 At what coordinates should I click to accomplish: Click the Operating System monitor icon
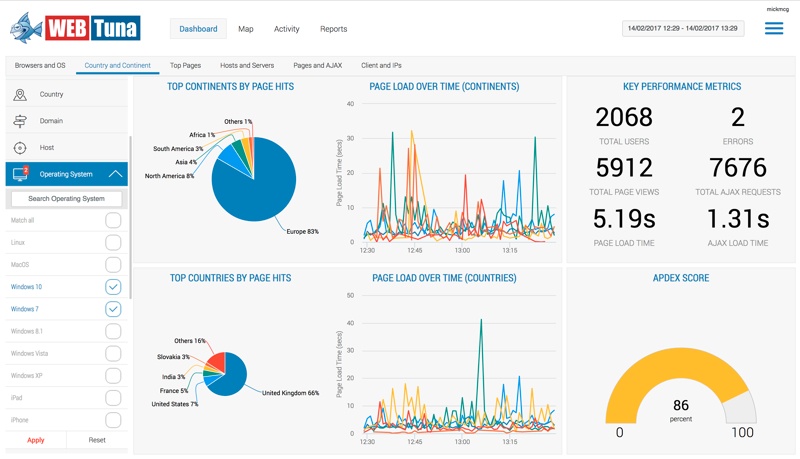click(20, 174)
